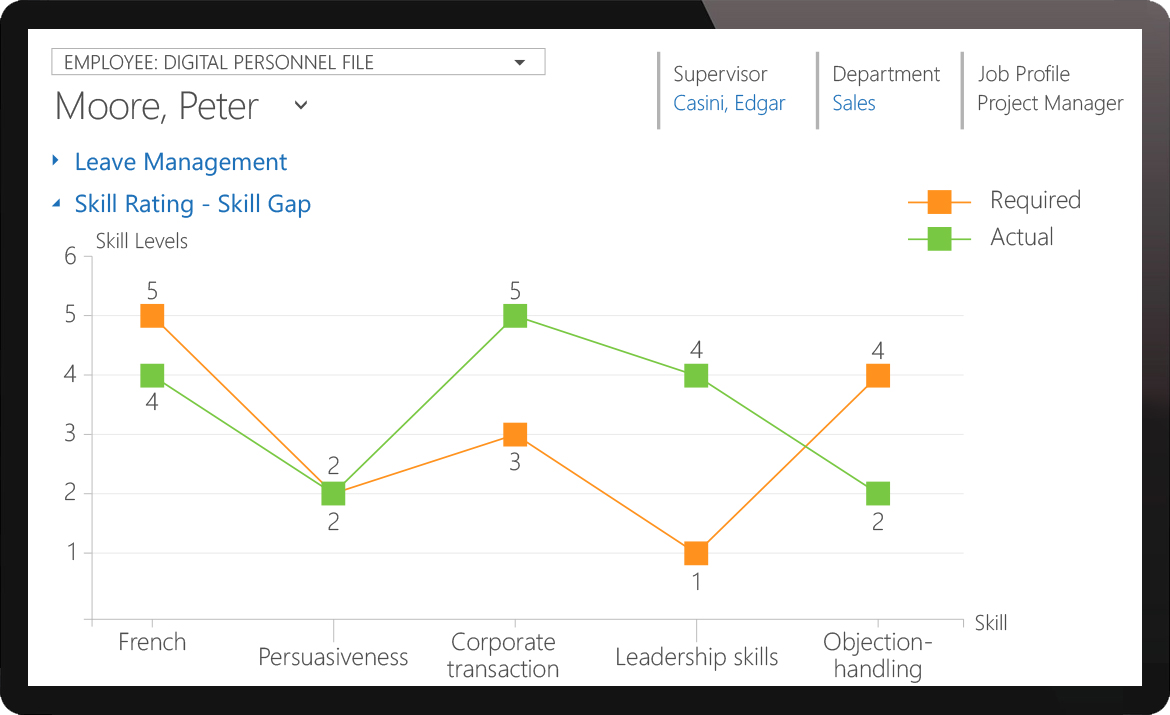Select the orange Objection-handling point at level 4
This screenshot has height=715, width=1170.
tap(877, 375)
